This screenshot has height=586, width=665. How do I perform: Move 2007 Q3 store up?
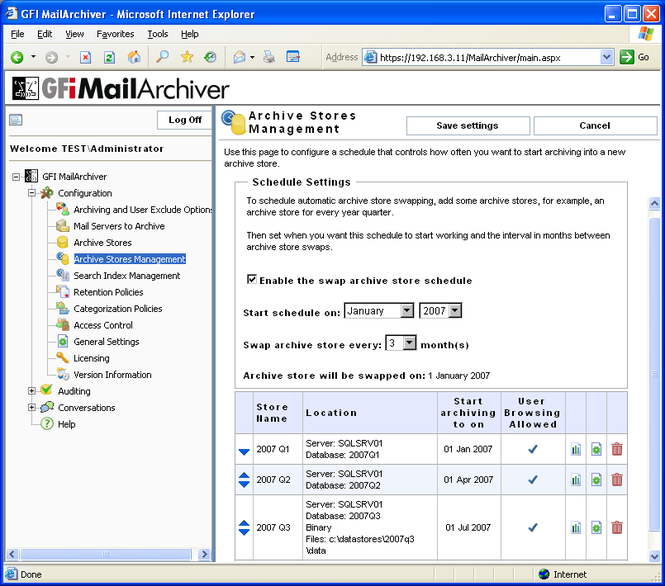[x=244, y=523]
